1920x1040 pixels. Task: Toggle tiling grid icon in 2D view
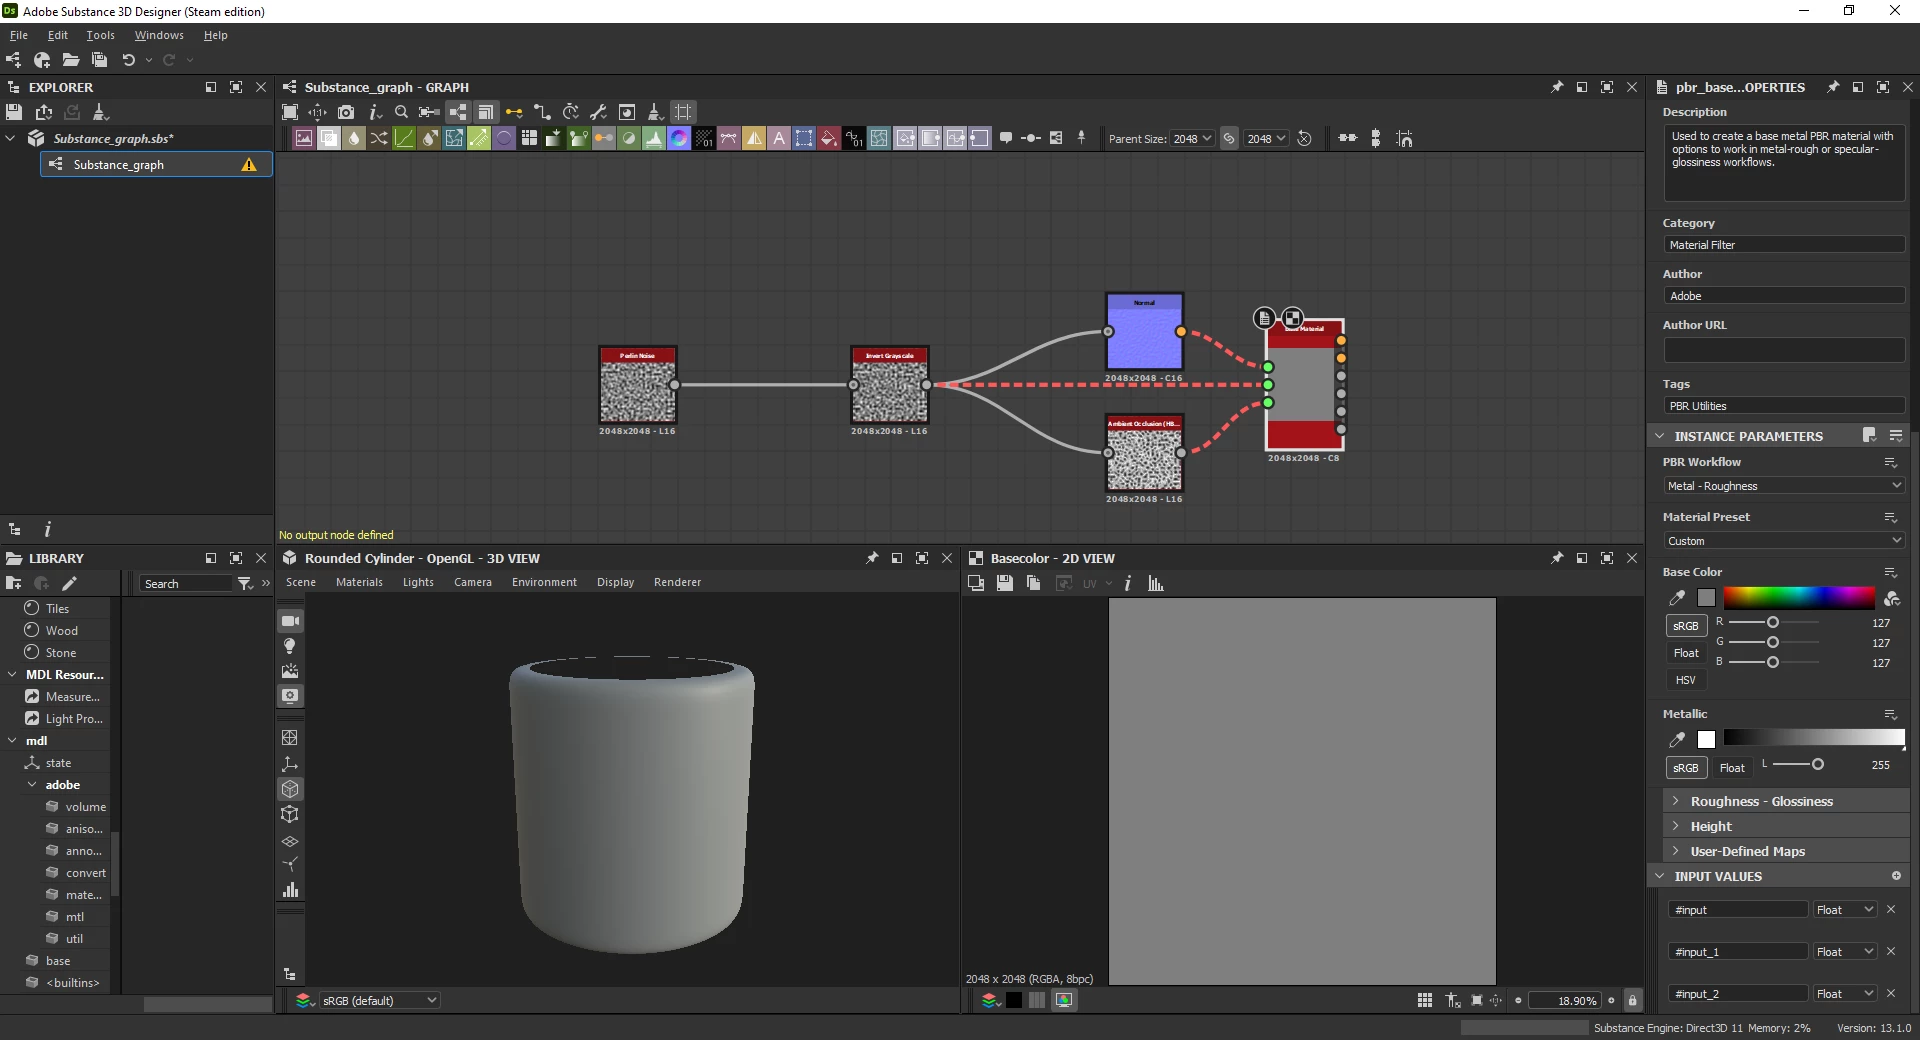[x=1425, y=1000]
